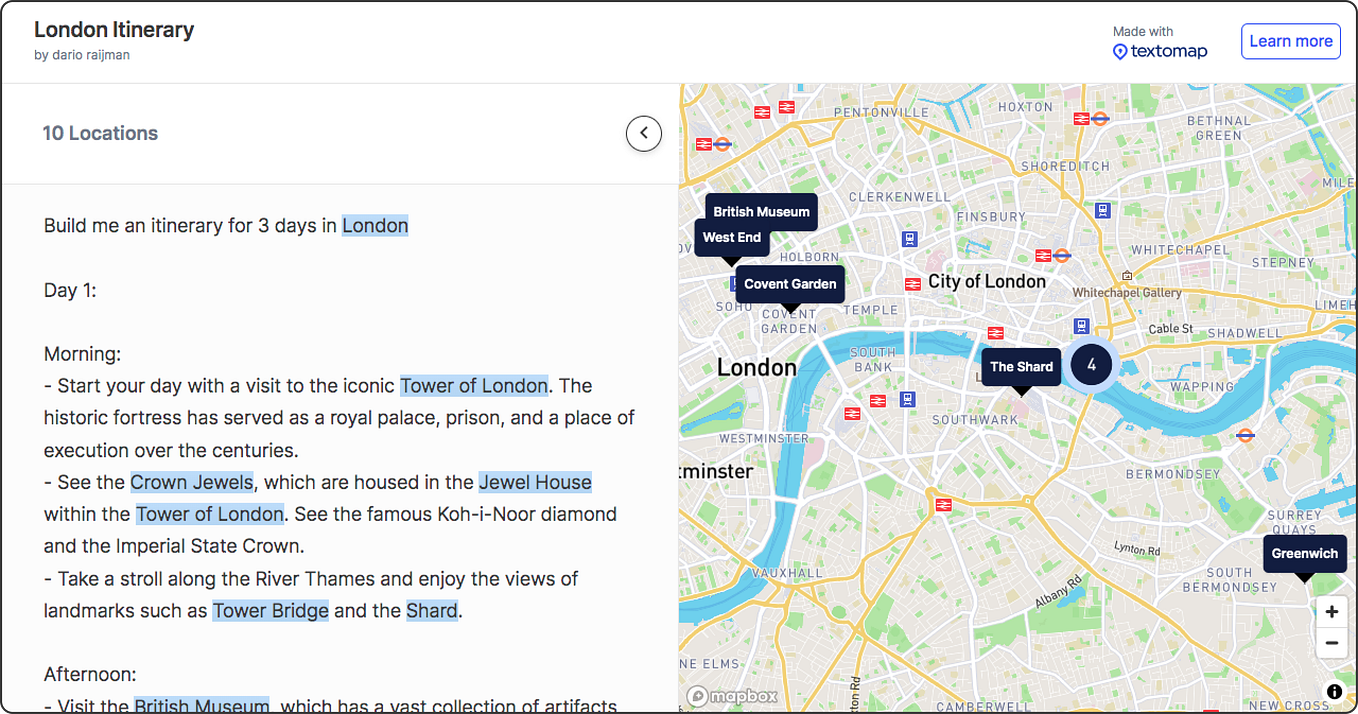Click the highlighted Tower Bridge text

[271, 610]
